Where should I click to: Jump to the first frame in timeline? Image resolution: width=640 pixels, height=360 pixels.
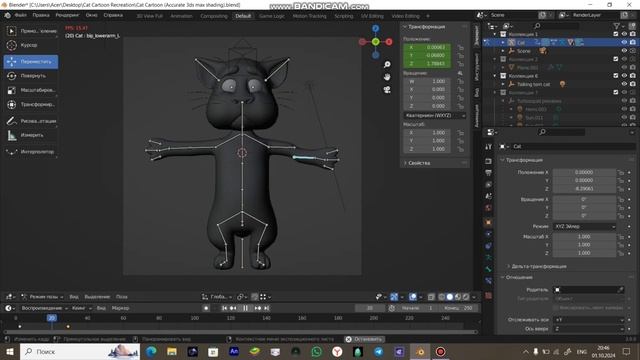tap(224, 308)
